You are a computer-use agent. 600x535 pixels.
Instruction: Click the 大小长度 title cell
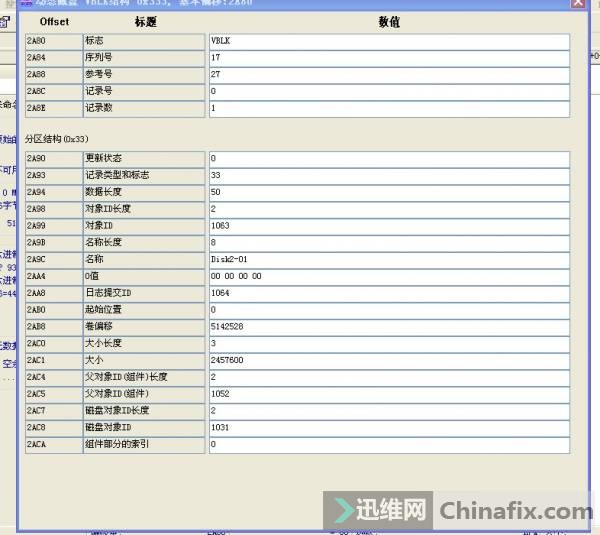144,344
